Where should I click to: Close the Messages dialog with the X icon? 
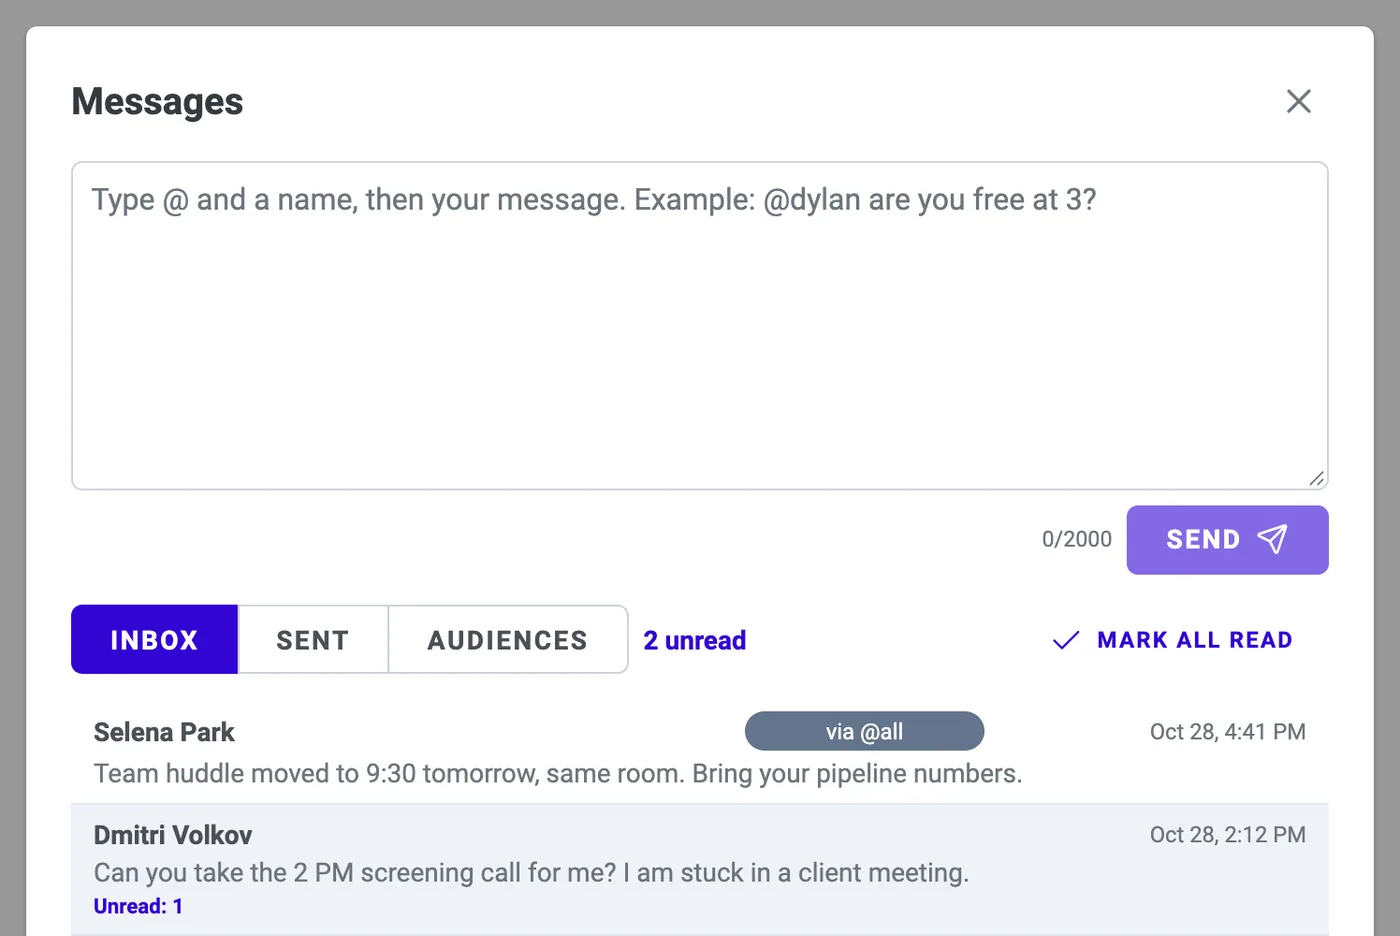pos(1298,101)
